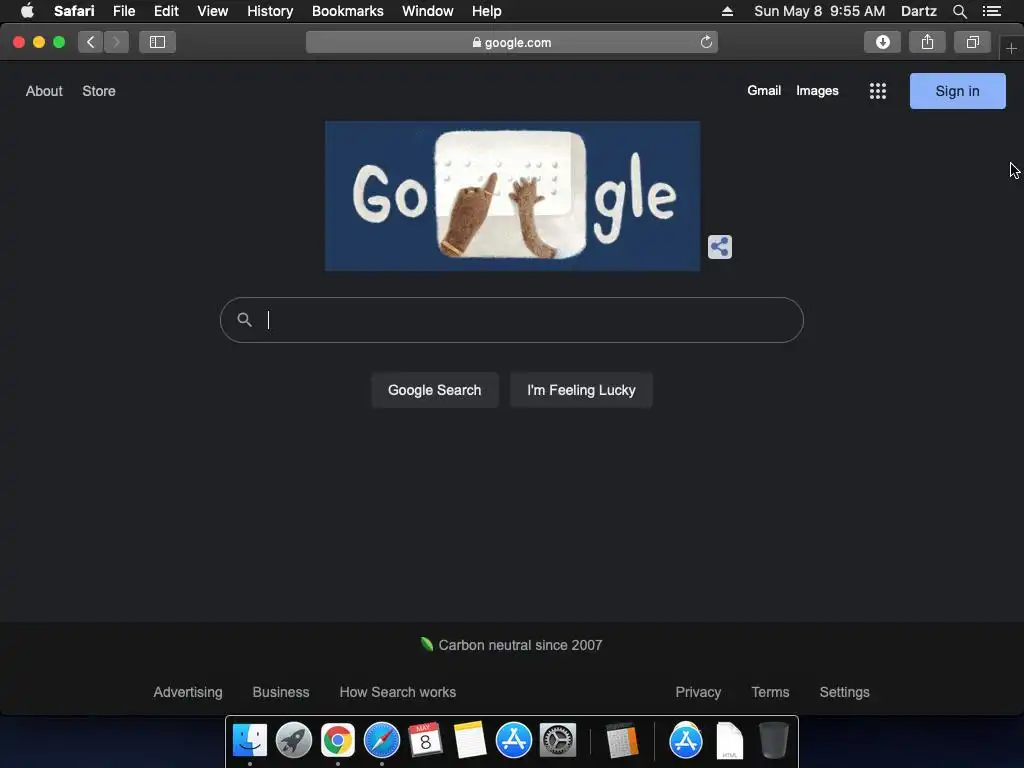This screenshot has height=768, width=1024.
Task: Open Notes from the Dock
Action: (x=470, y=741)
